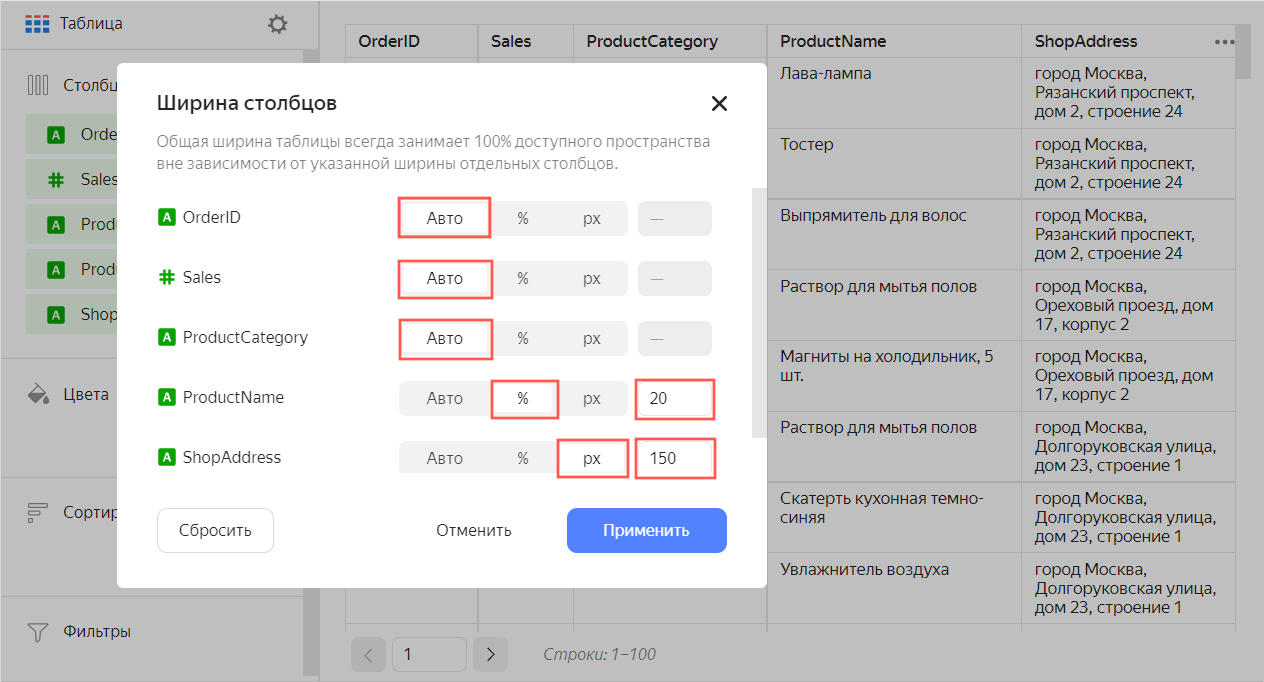Switch ShopAddress width to percent

pyautogui.click(x=523, y=458)
